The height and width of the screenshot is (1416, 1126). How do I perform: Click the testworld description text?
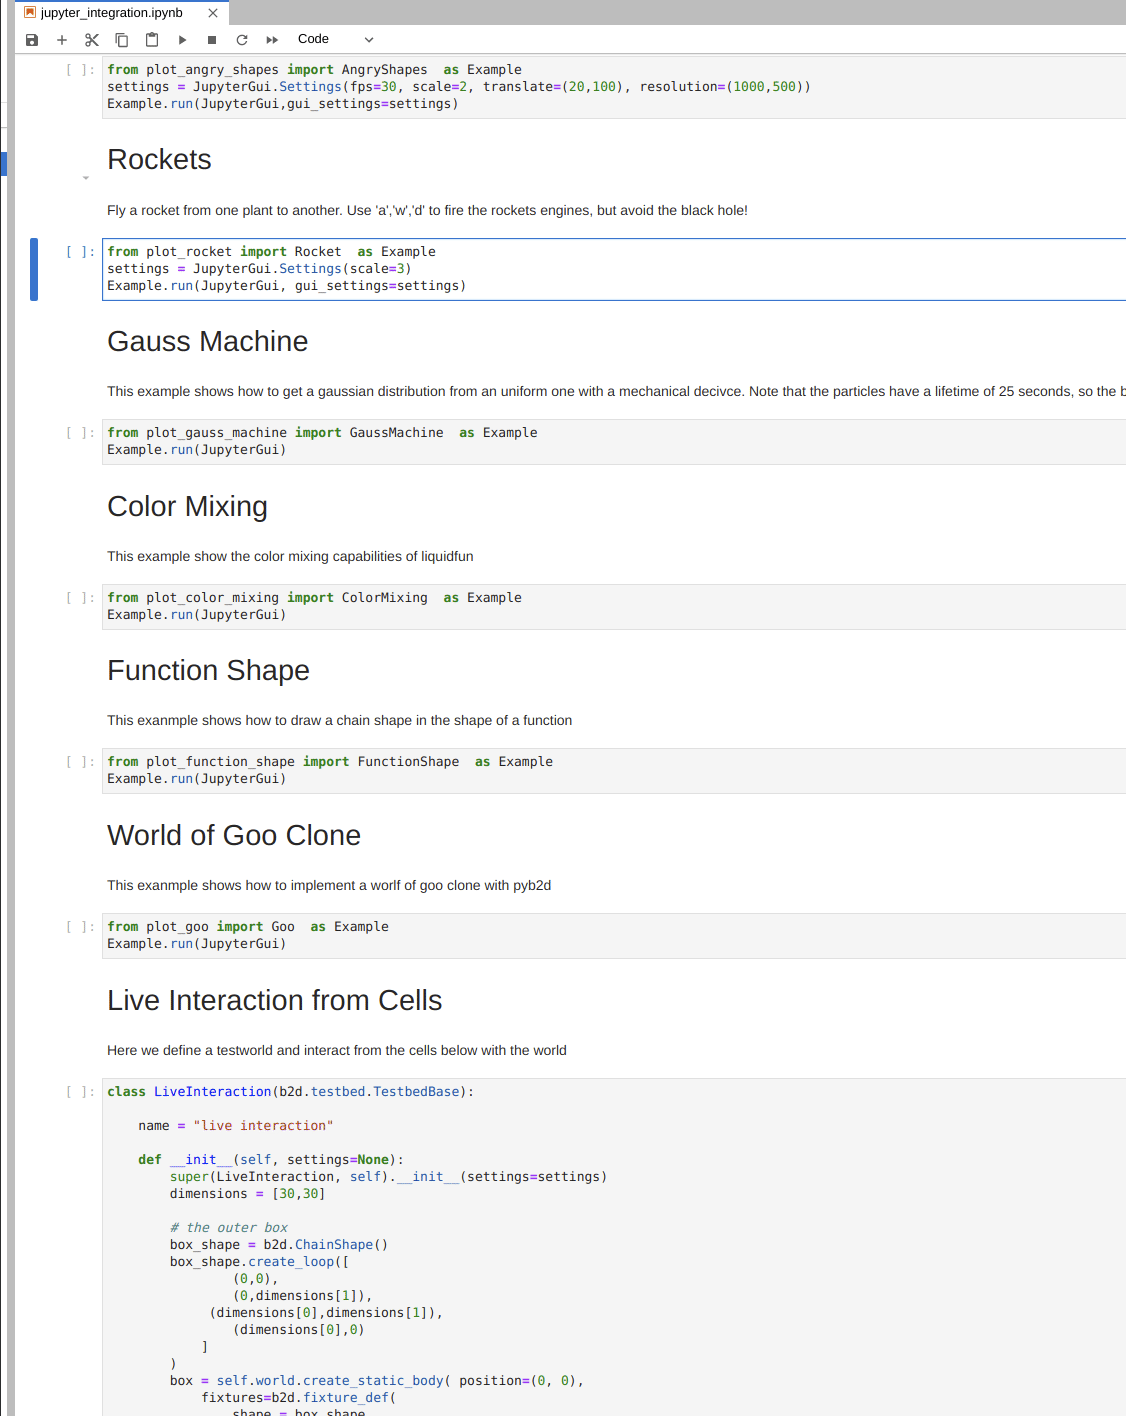pos(336,1051)
